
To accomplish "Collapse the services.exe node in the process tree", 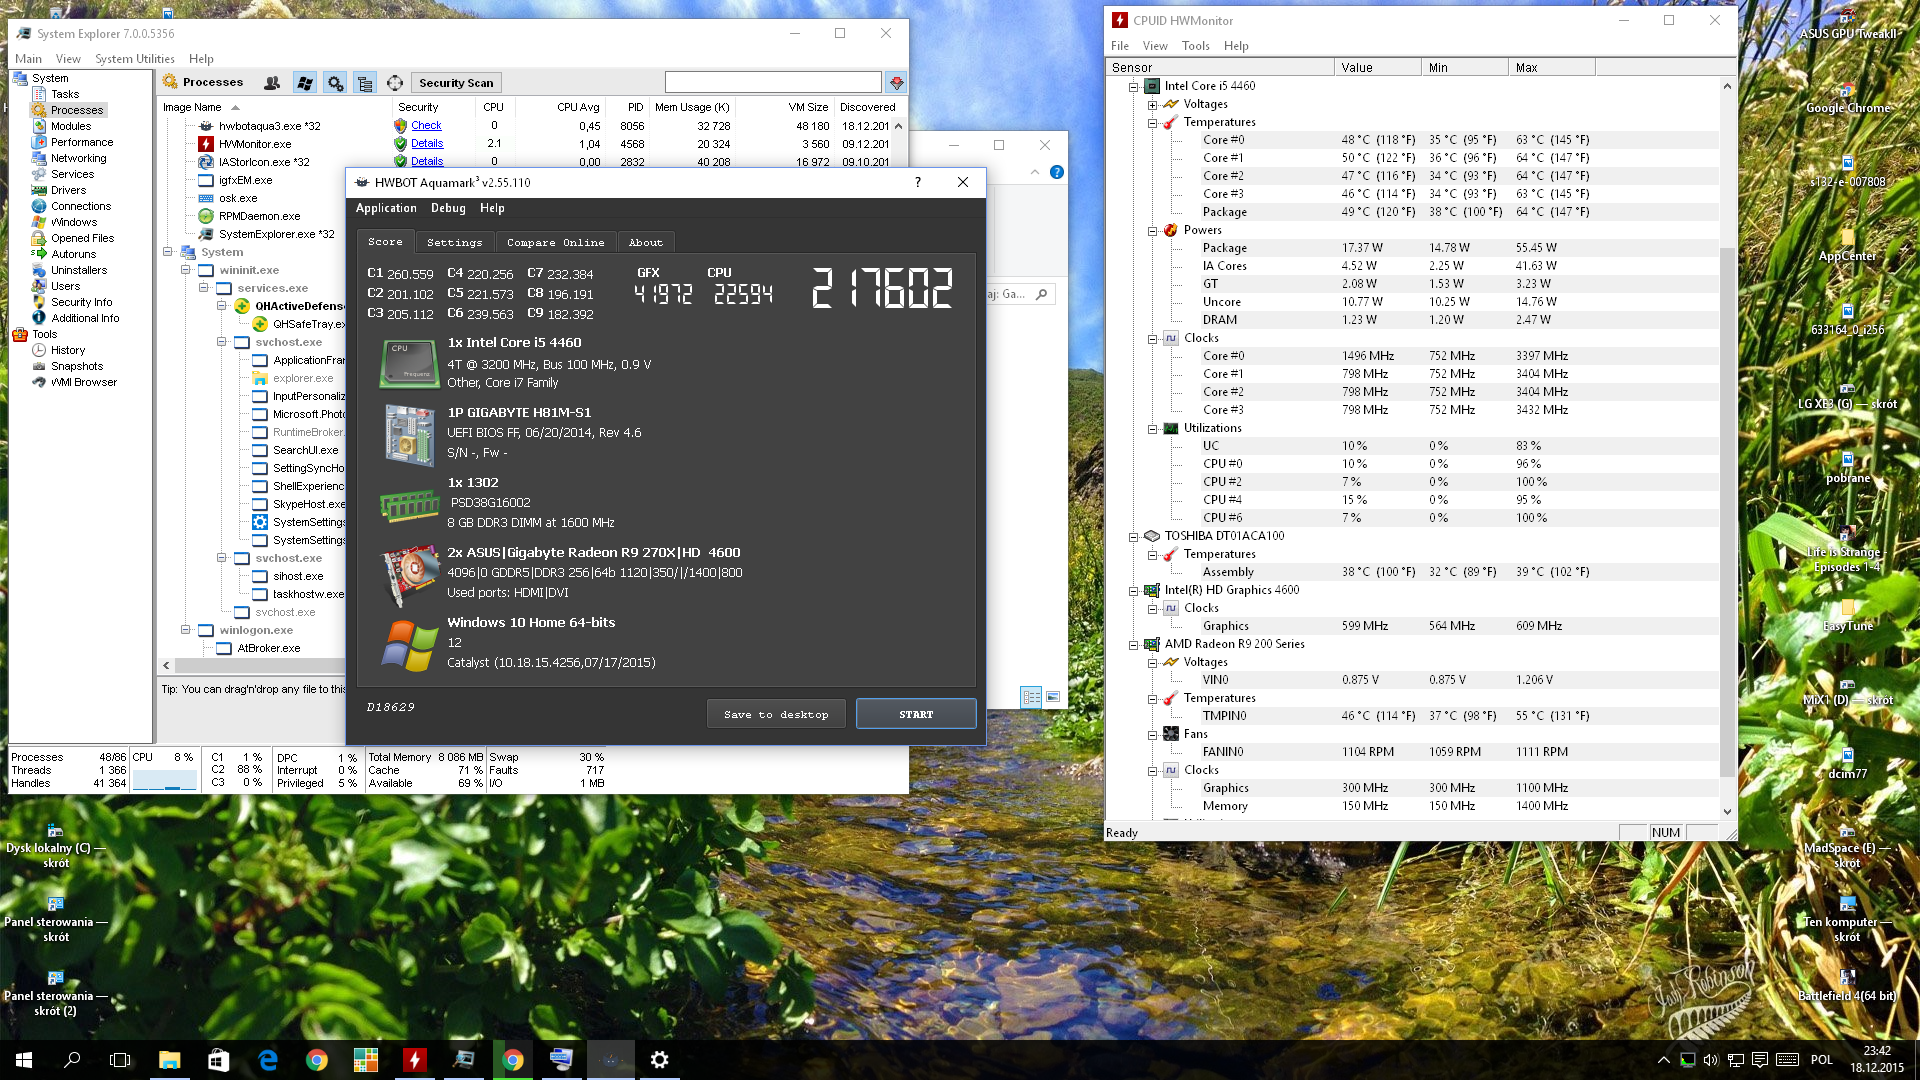I will [204, 288].
